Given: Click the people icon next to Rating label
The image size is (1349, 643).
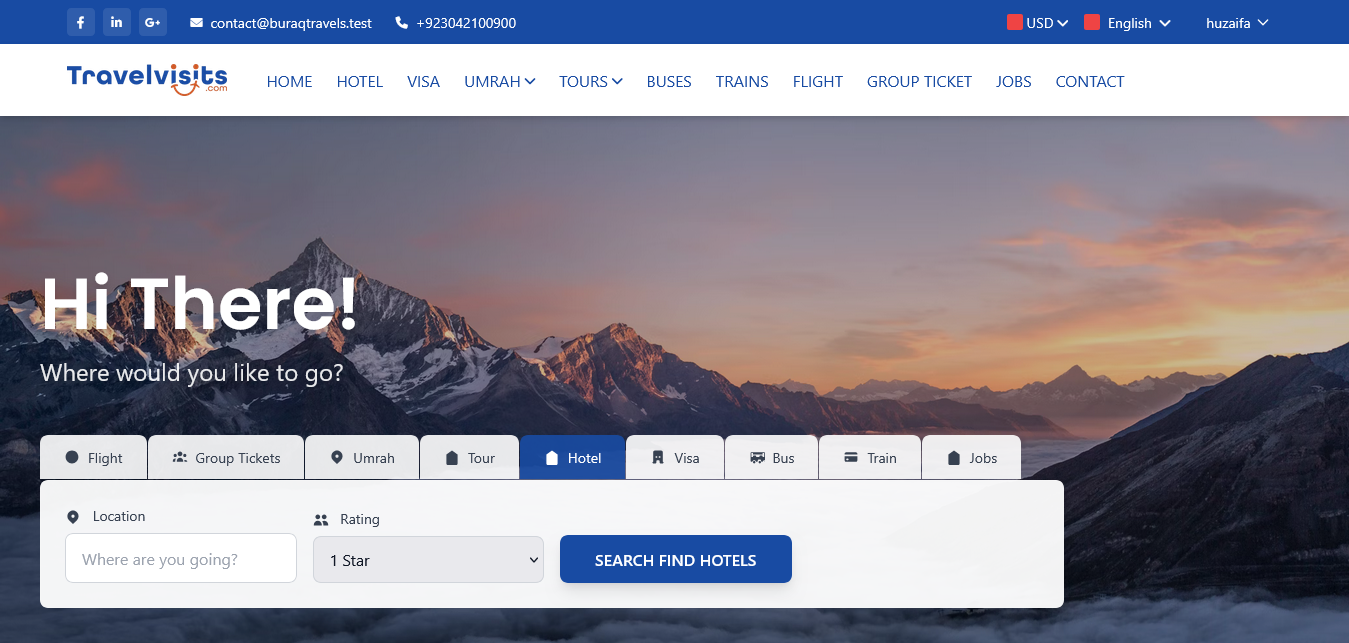Looking at the screenshot, I should [x=321, y=520].
